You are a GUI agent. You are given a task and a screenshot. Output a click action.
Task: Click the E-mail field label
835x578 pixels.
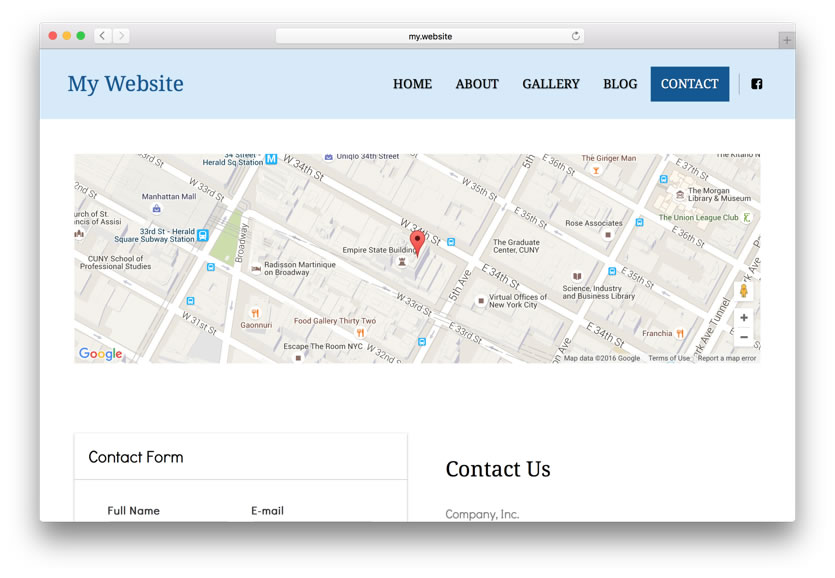[267, 510]
